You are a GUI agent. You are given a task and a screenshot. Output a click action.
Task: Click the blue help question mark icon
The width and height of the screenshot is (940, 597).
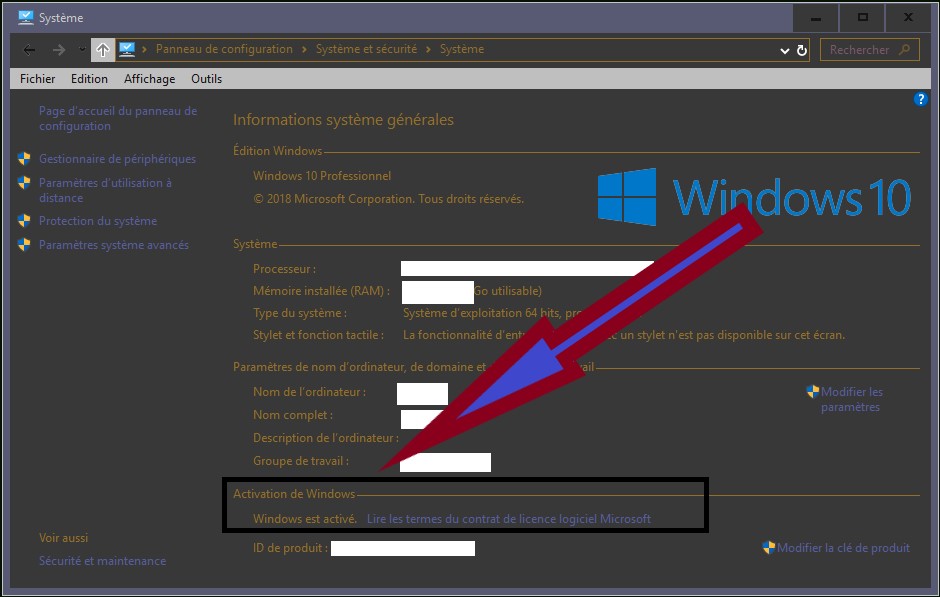(920, 99)
